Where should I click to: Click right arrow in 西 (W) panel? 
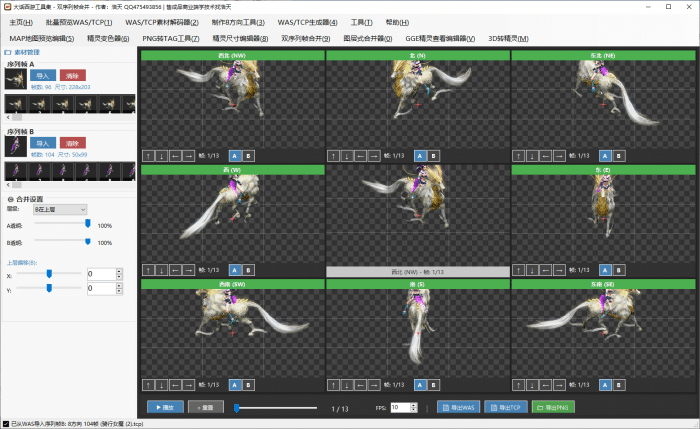[190, 270]
